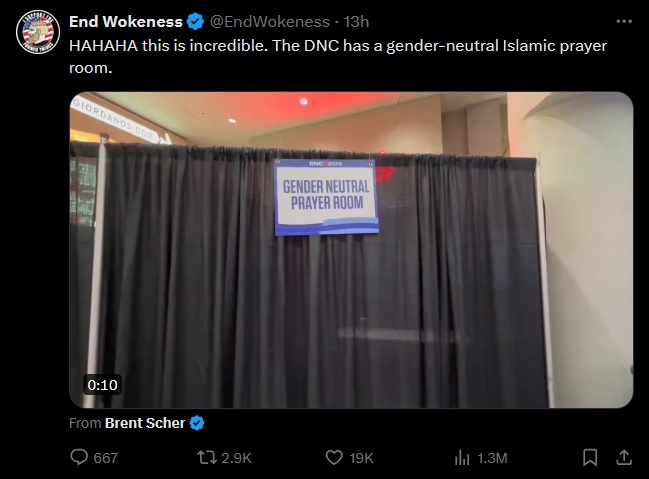Viewport: 649px width, 479px height.
Task: Bookmark this post
Action: (589, 457)
